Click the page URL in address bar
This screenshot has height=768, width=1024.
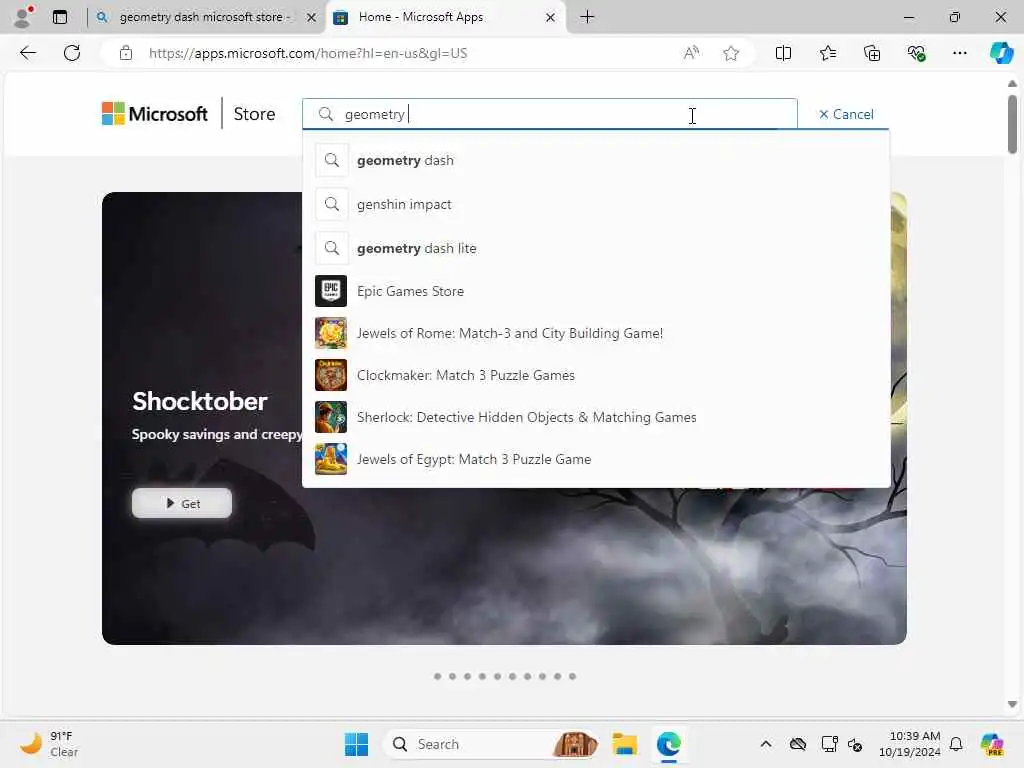(x=308, y=53)
